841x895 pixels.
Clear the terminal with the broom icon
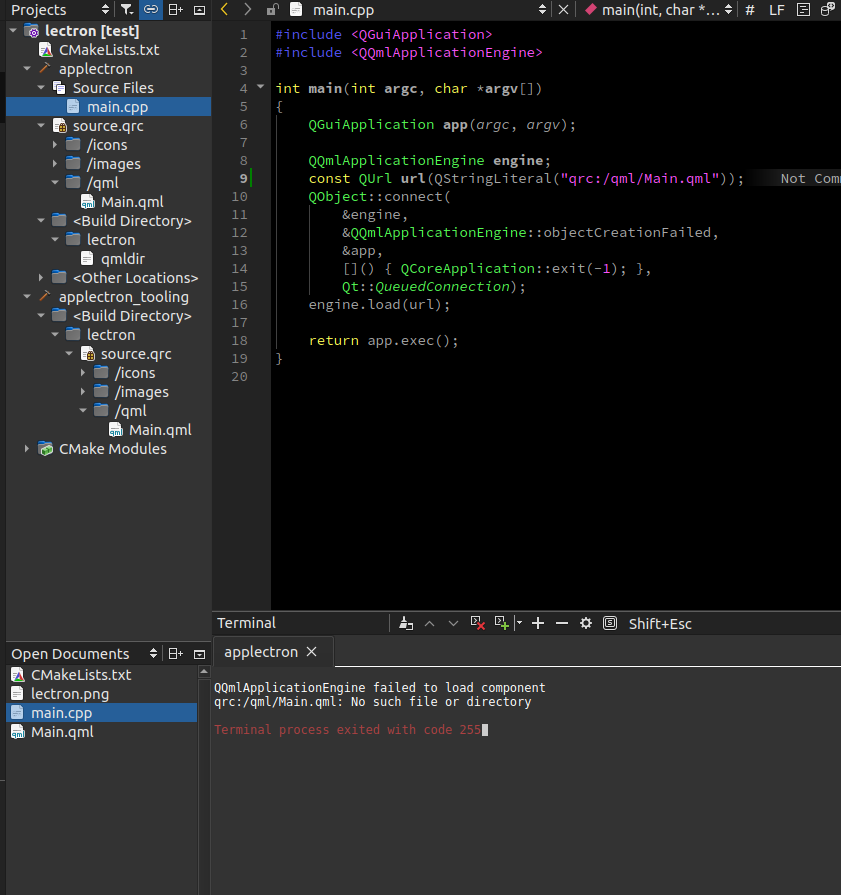coord(405,623)
